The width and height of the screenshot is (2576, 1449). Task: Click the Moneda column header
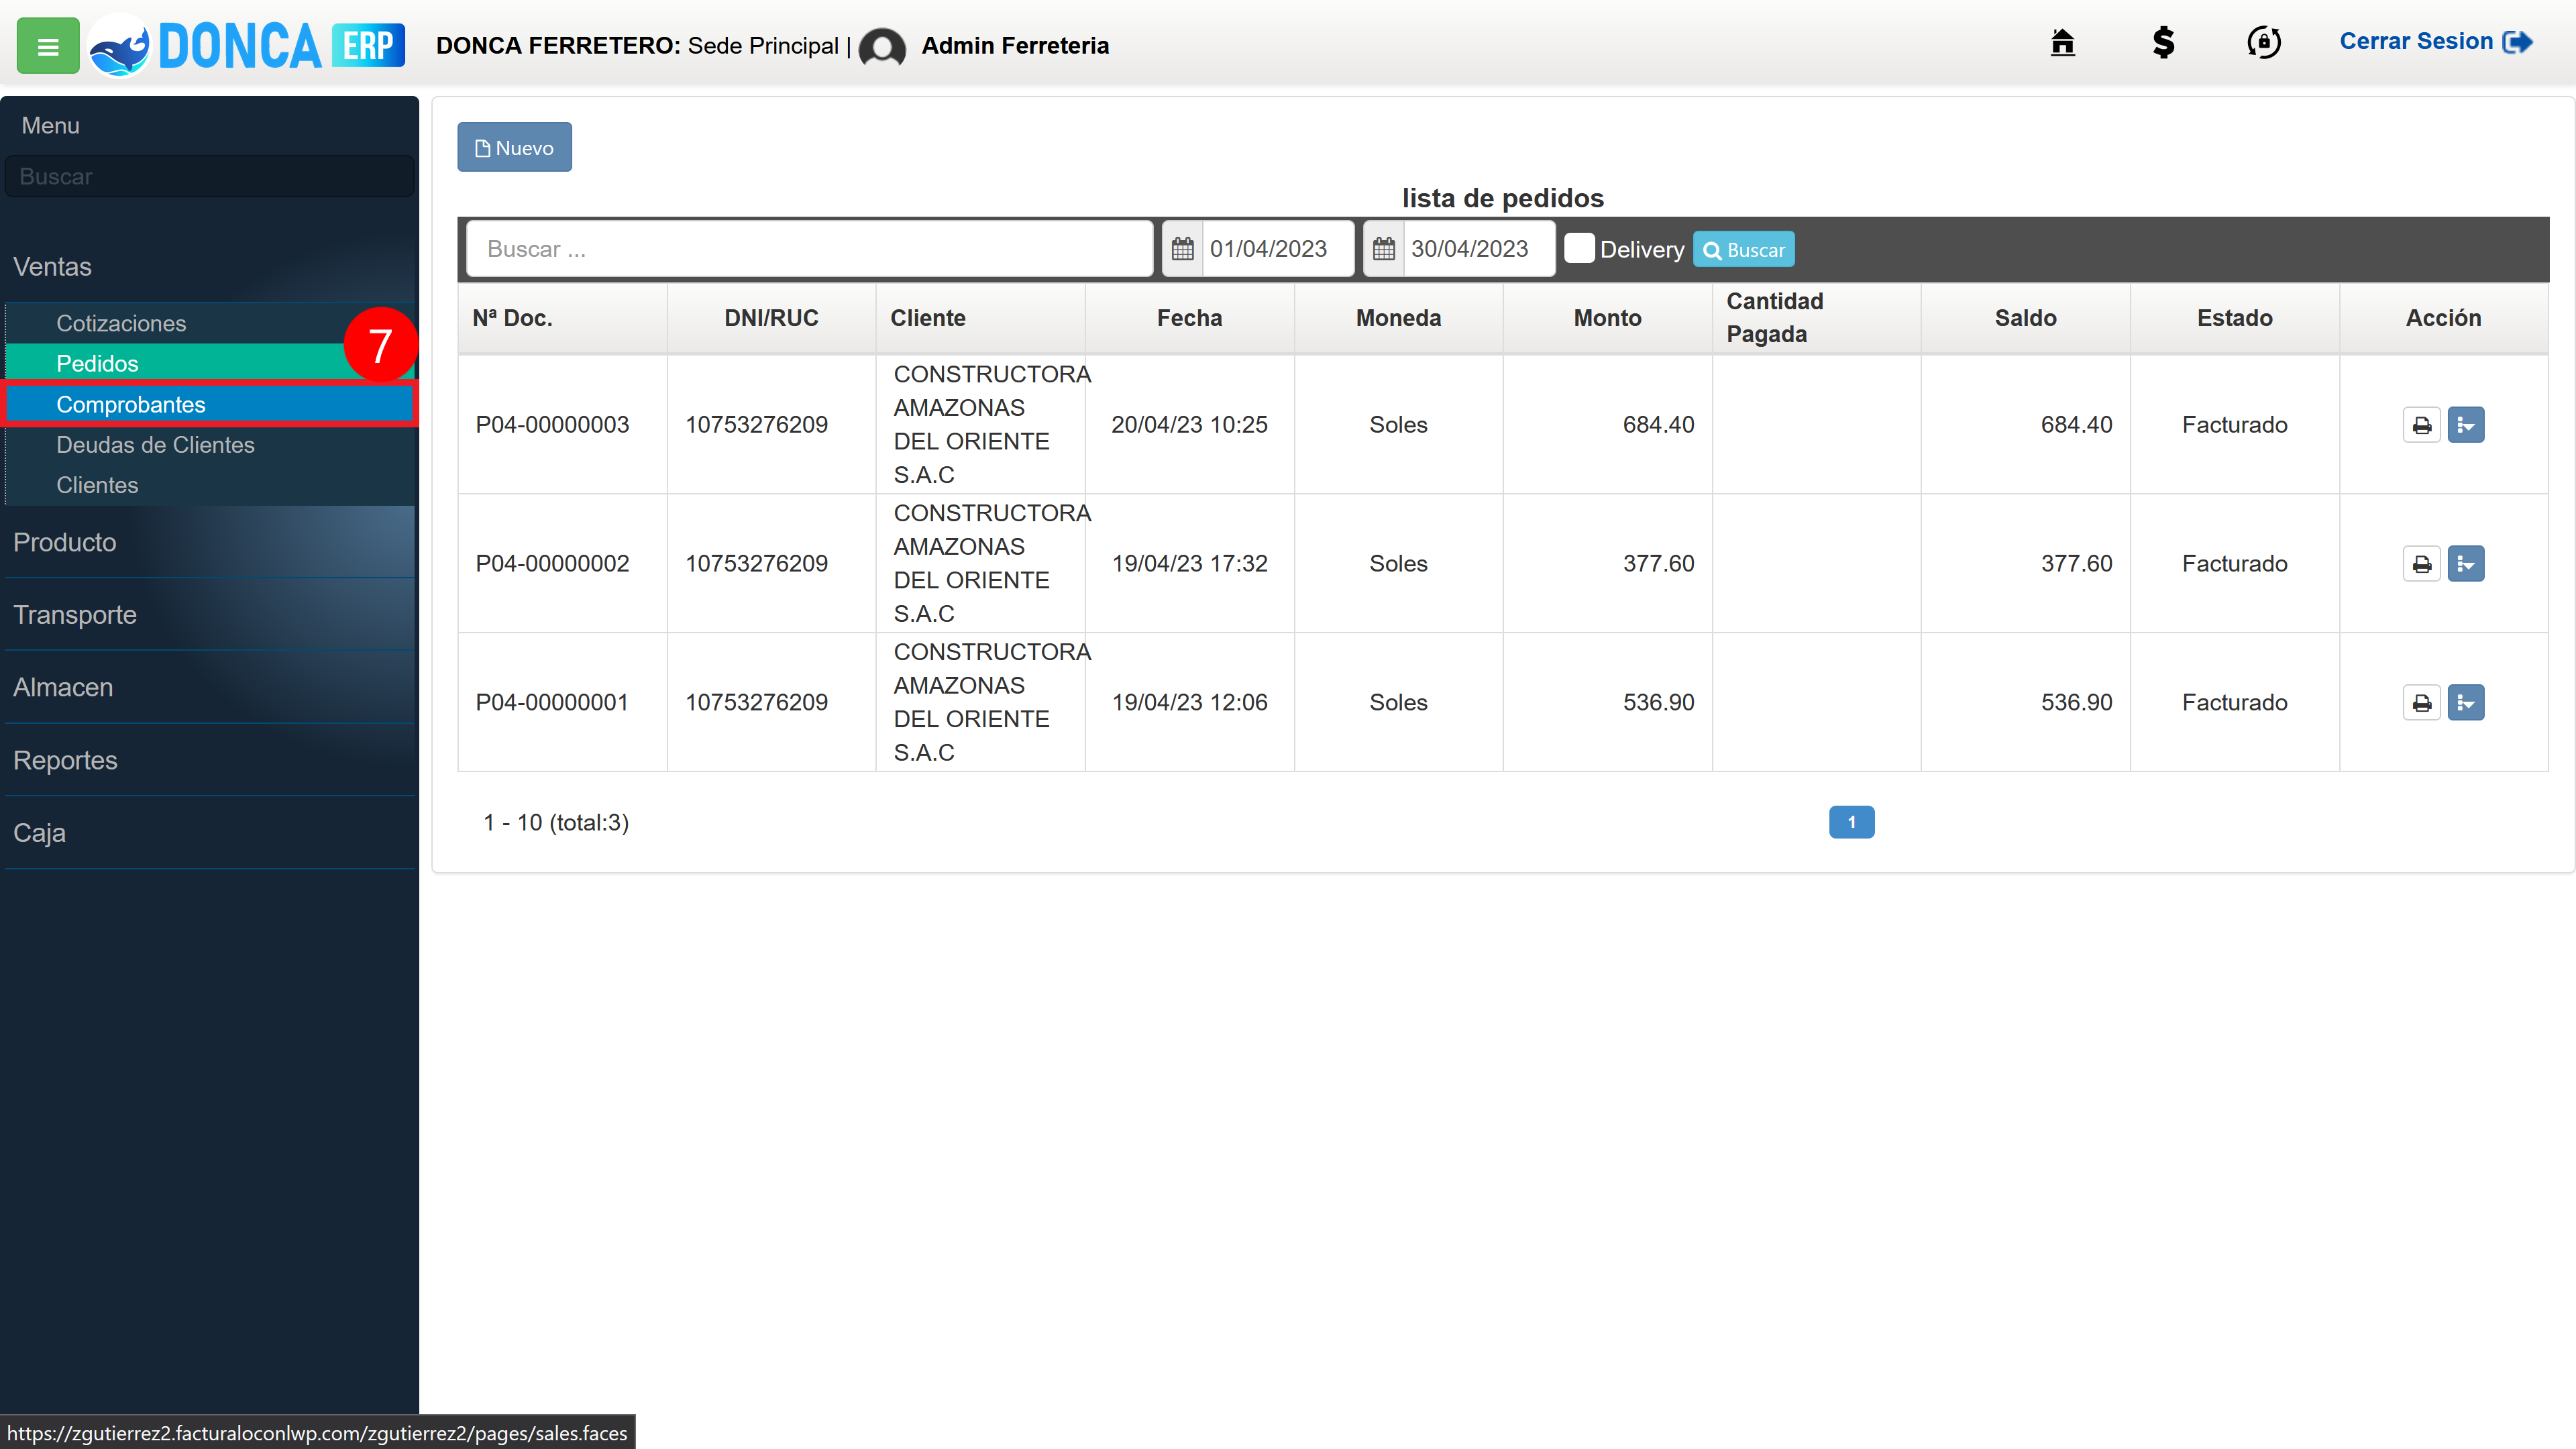point(1398,318)
